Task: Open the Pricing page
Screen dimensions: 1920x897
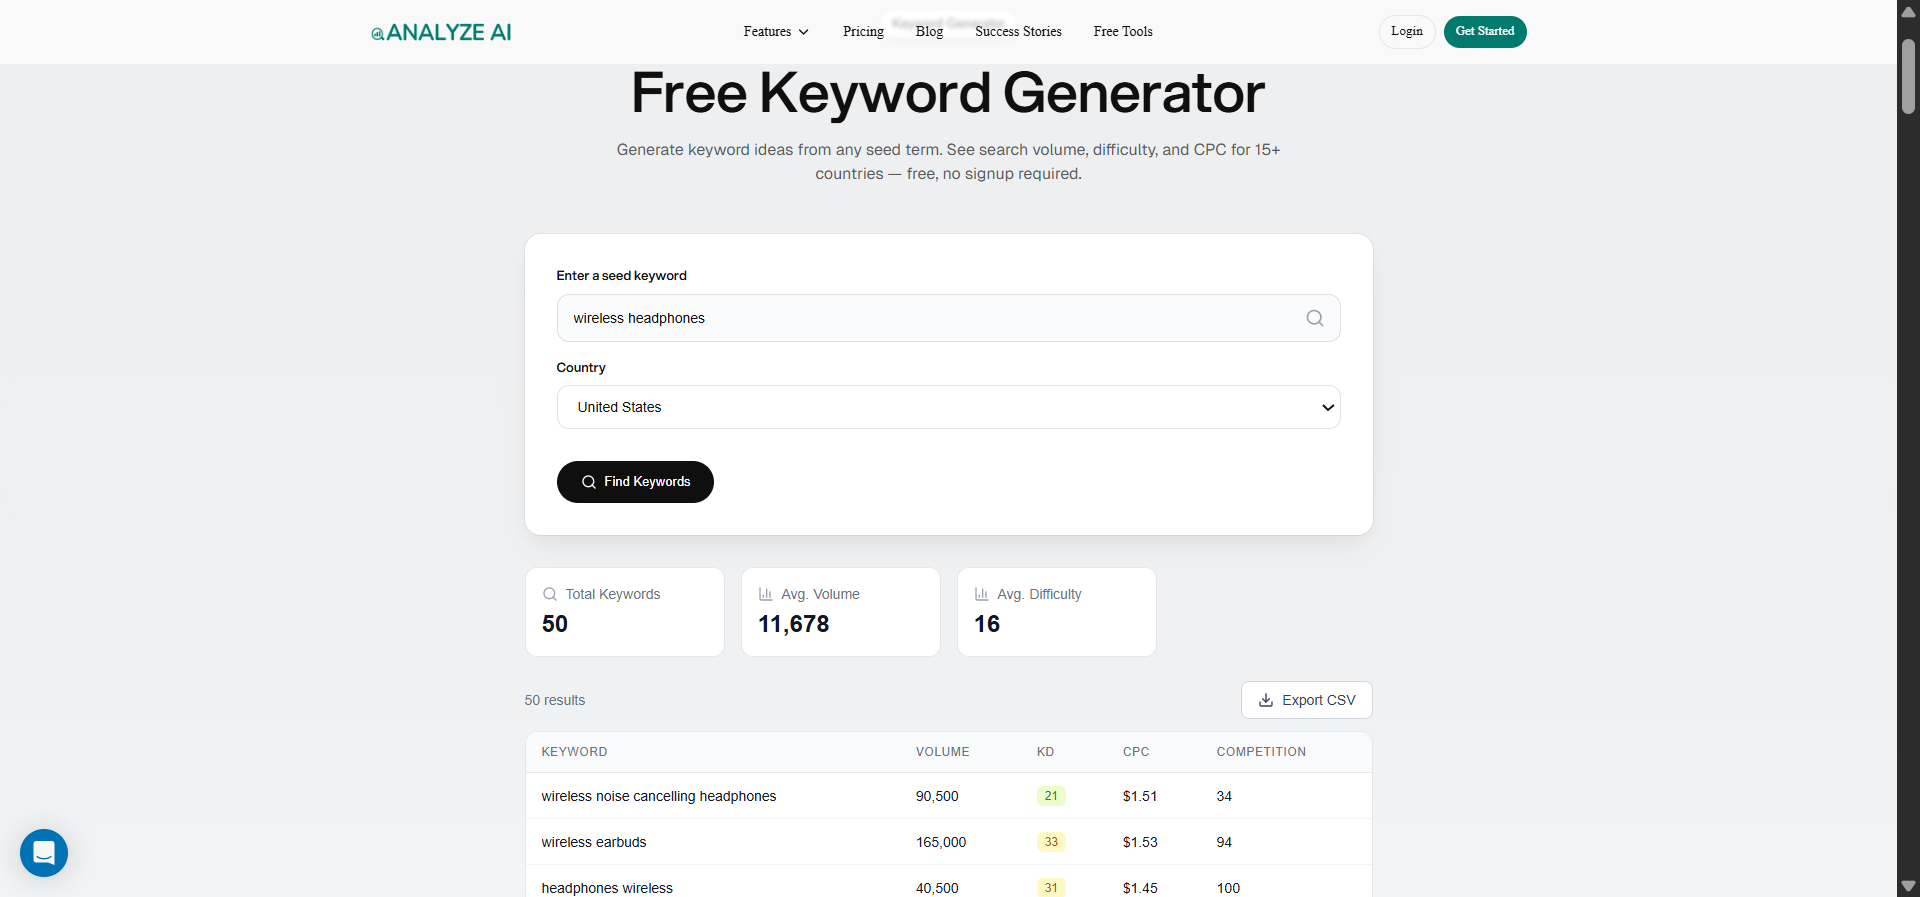Action: point(863,32)
